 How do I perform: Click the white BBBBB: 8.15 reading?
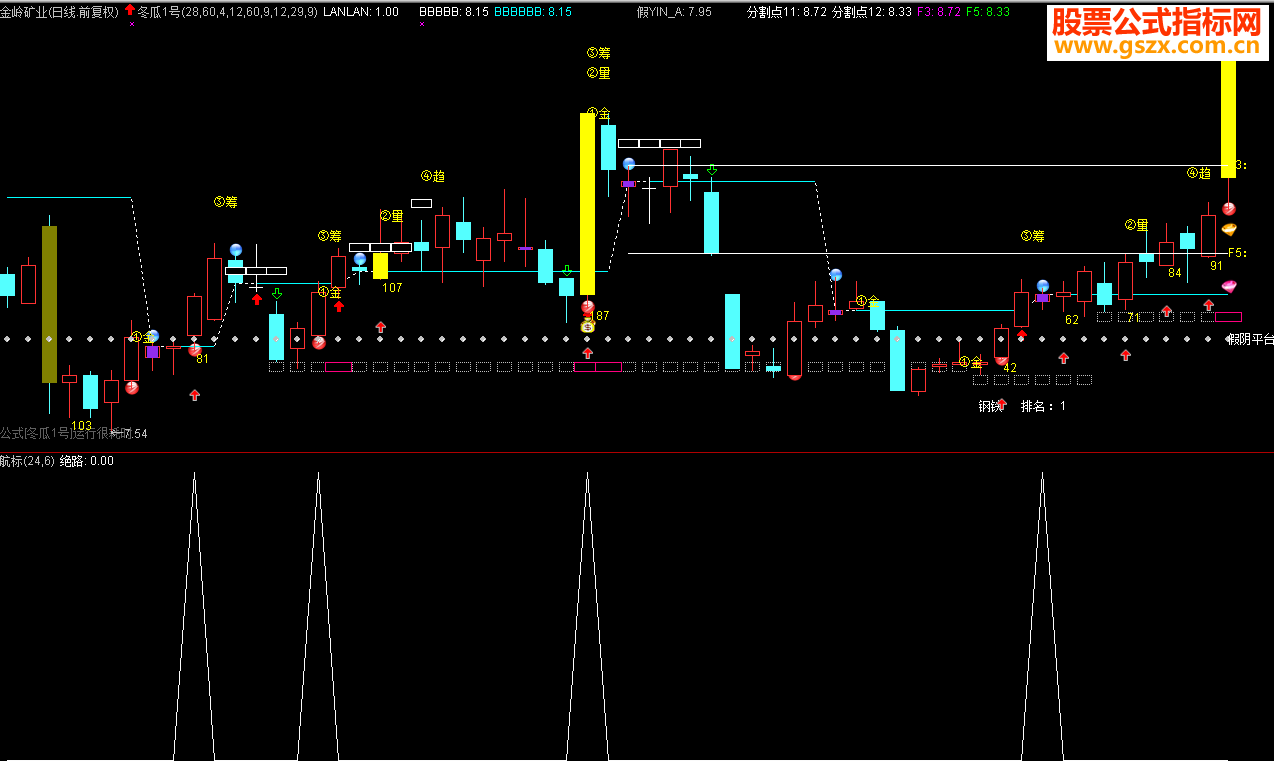454,11
